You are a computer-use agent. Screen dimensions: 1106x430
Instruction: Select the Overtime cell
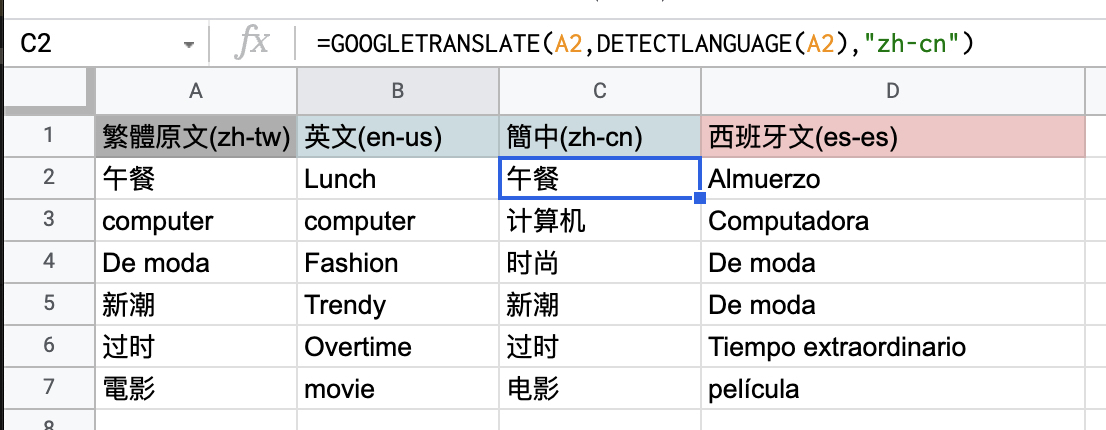click(x=398, y=347)
